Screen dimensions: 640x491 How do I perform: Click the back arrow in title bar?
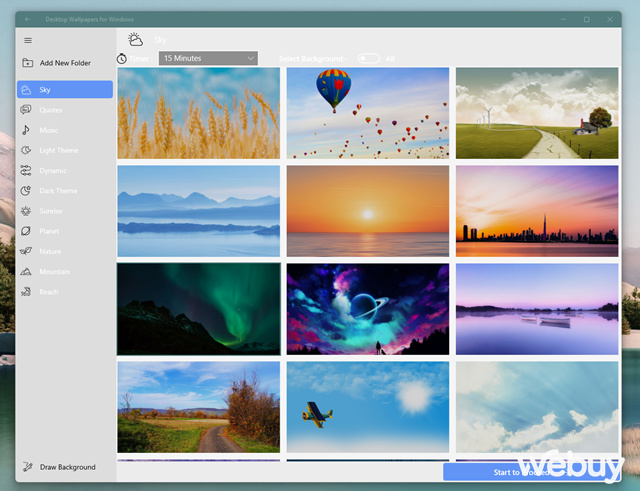tap(27, 19)
